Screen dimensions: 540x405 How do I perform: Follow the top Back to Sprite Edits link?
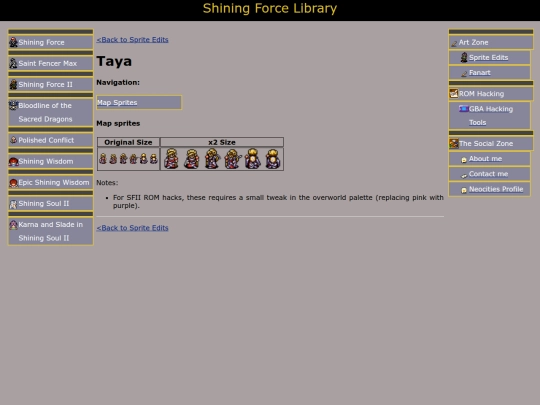tap(132, 40)
